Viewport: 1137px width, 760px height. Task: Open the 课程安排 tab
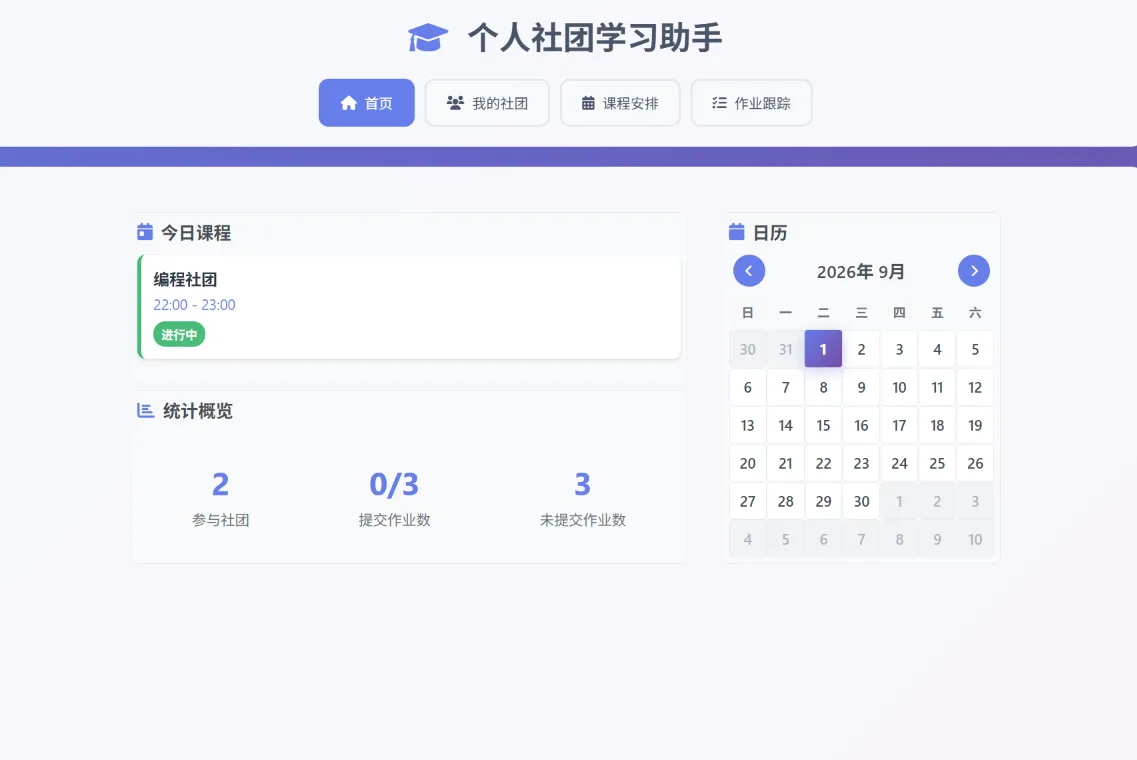click(620, 103)
